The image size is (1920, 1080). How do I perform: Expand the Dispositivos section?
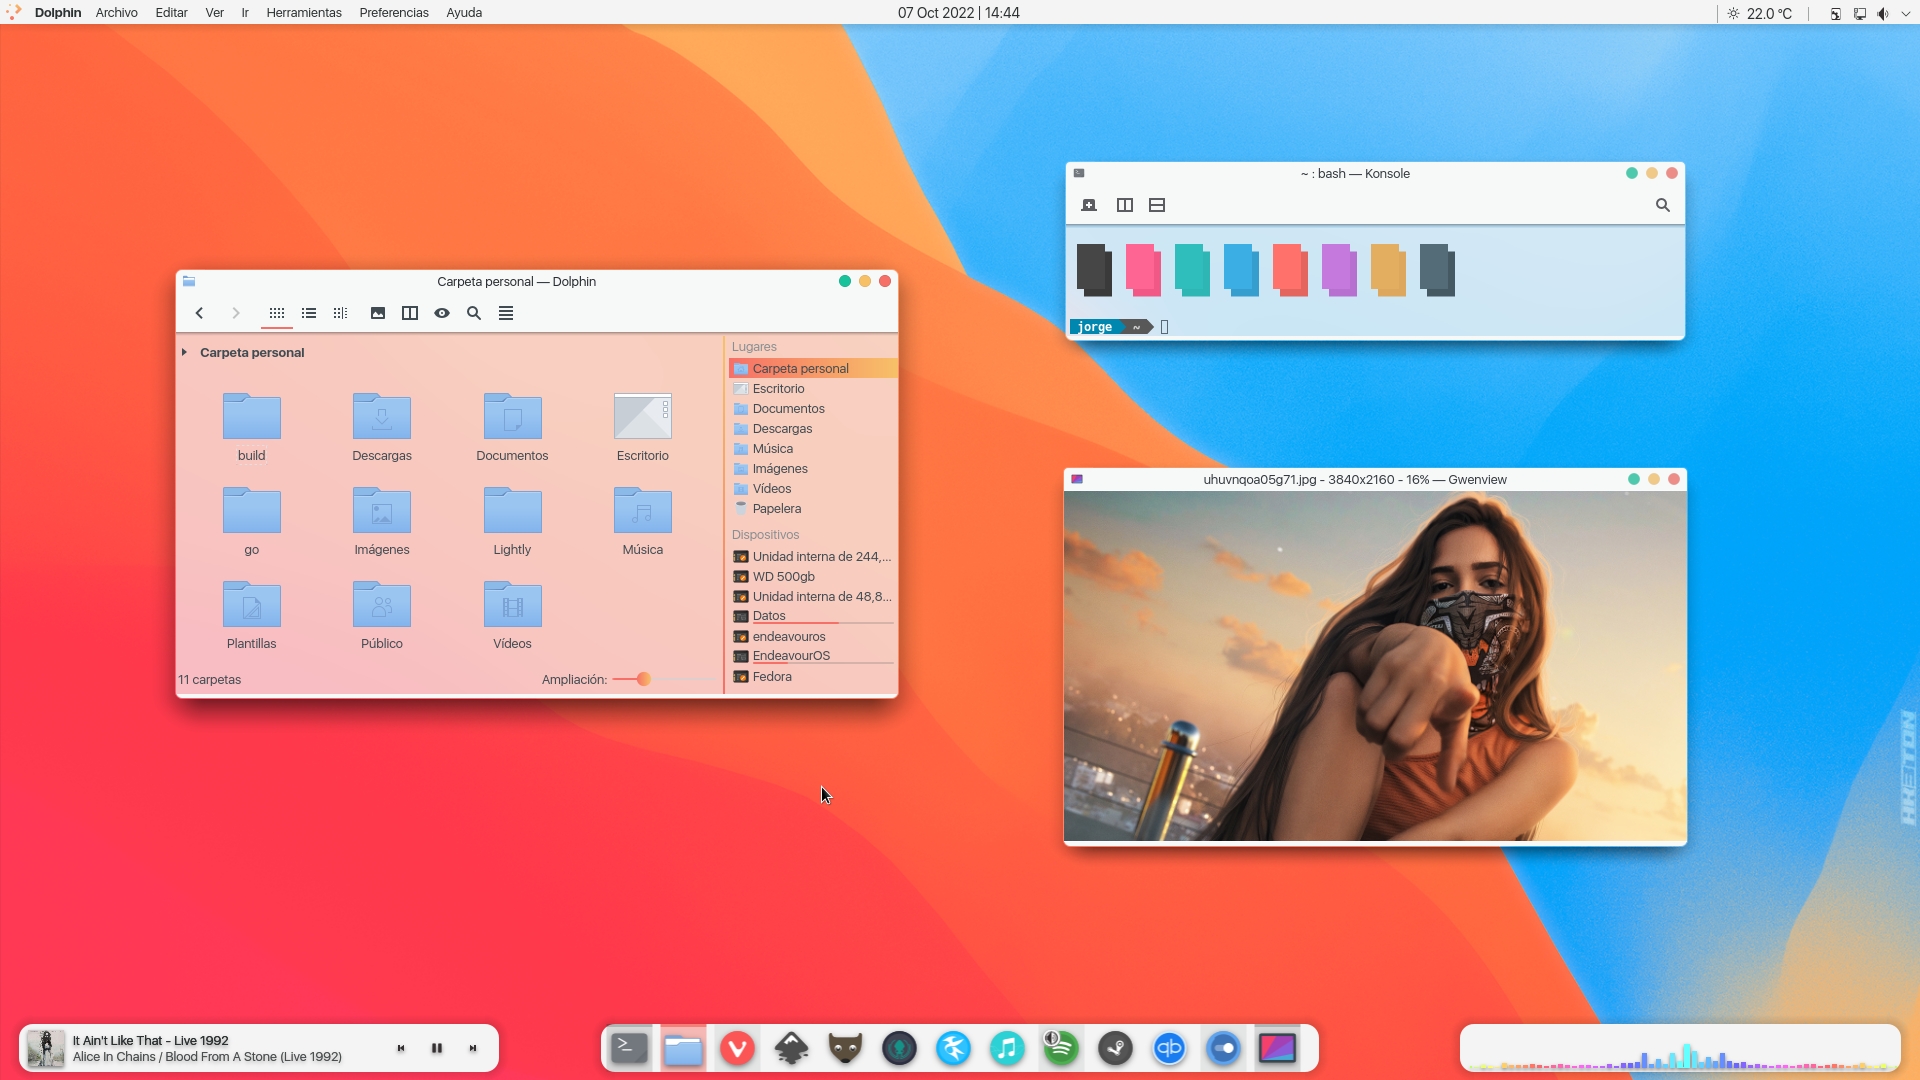[x=765, y=535]
